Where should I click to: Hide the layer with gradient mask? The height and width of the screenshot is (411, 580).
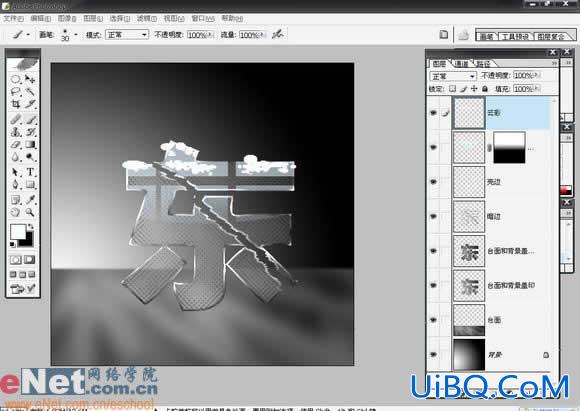point(433,147)
